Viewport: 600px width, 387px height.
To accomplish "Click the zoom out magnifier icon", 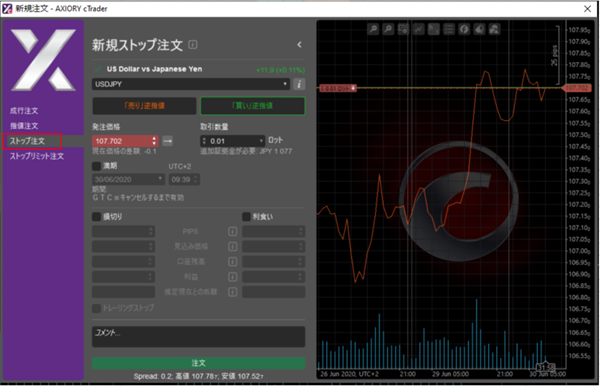I will tap(388, 29).
